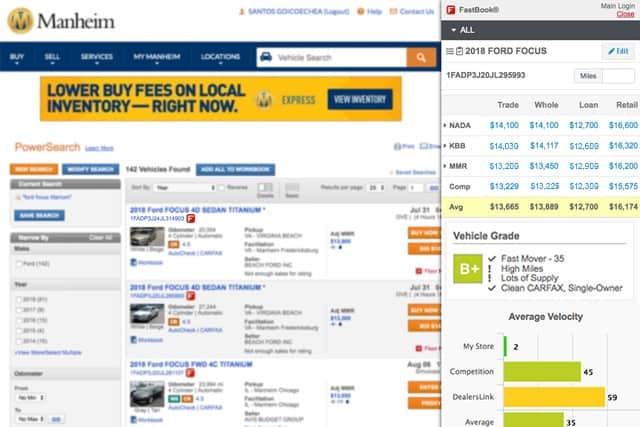
Task: Open the MY MANHEIM menu
Action: pyautogui.click(x=157, y=57)
